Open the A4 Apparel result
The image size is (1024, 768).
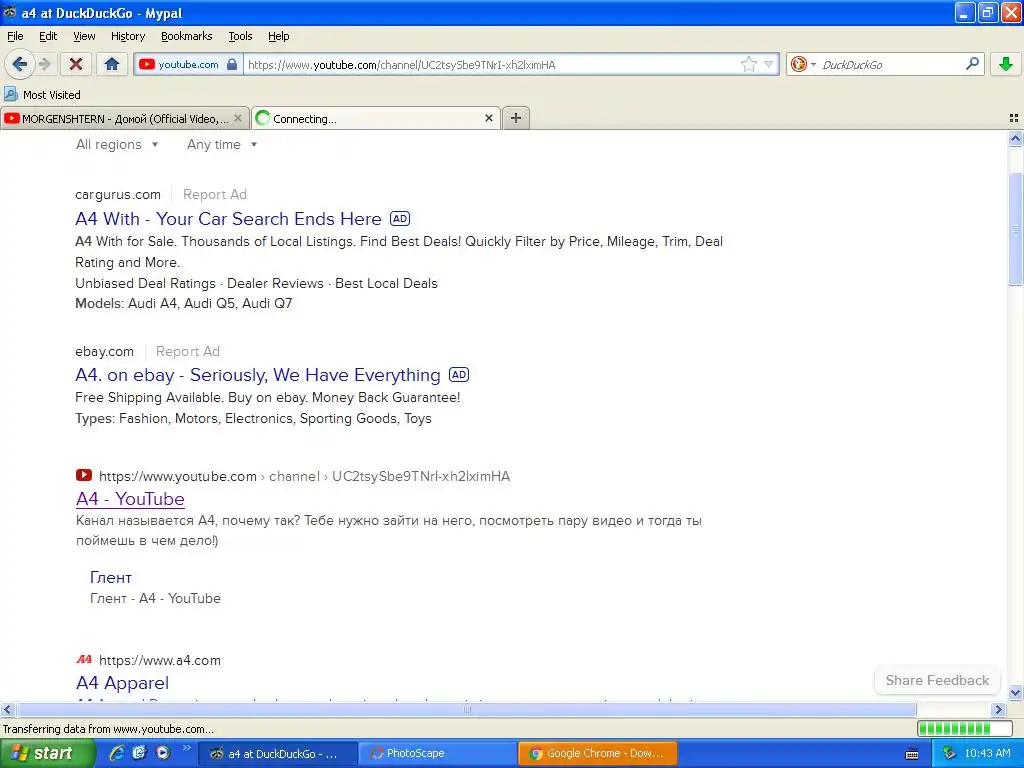[x=122, y=682]
